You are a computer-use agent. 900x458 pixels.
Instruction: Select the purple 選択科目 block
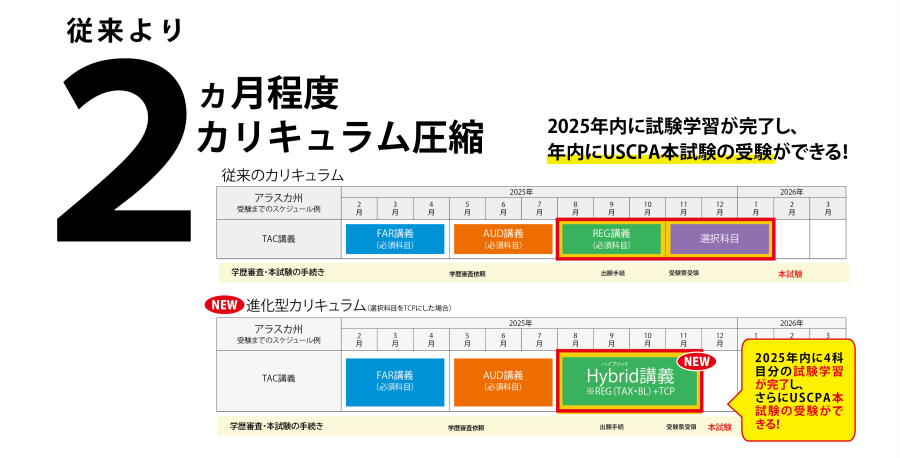tap(719, 239)
